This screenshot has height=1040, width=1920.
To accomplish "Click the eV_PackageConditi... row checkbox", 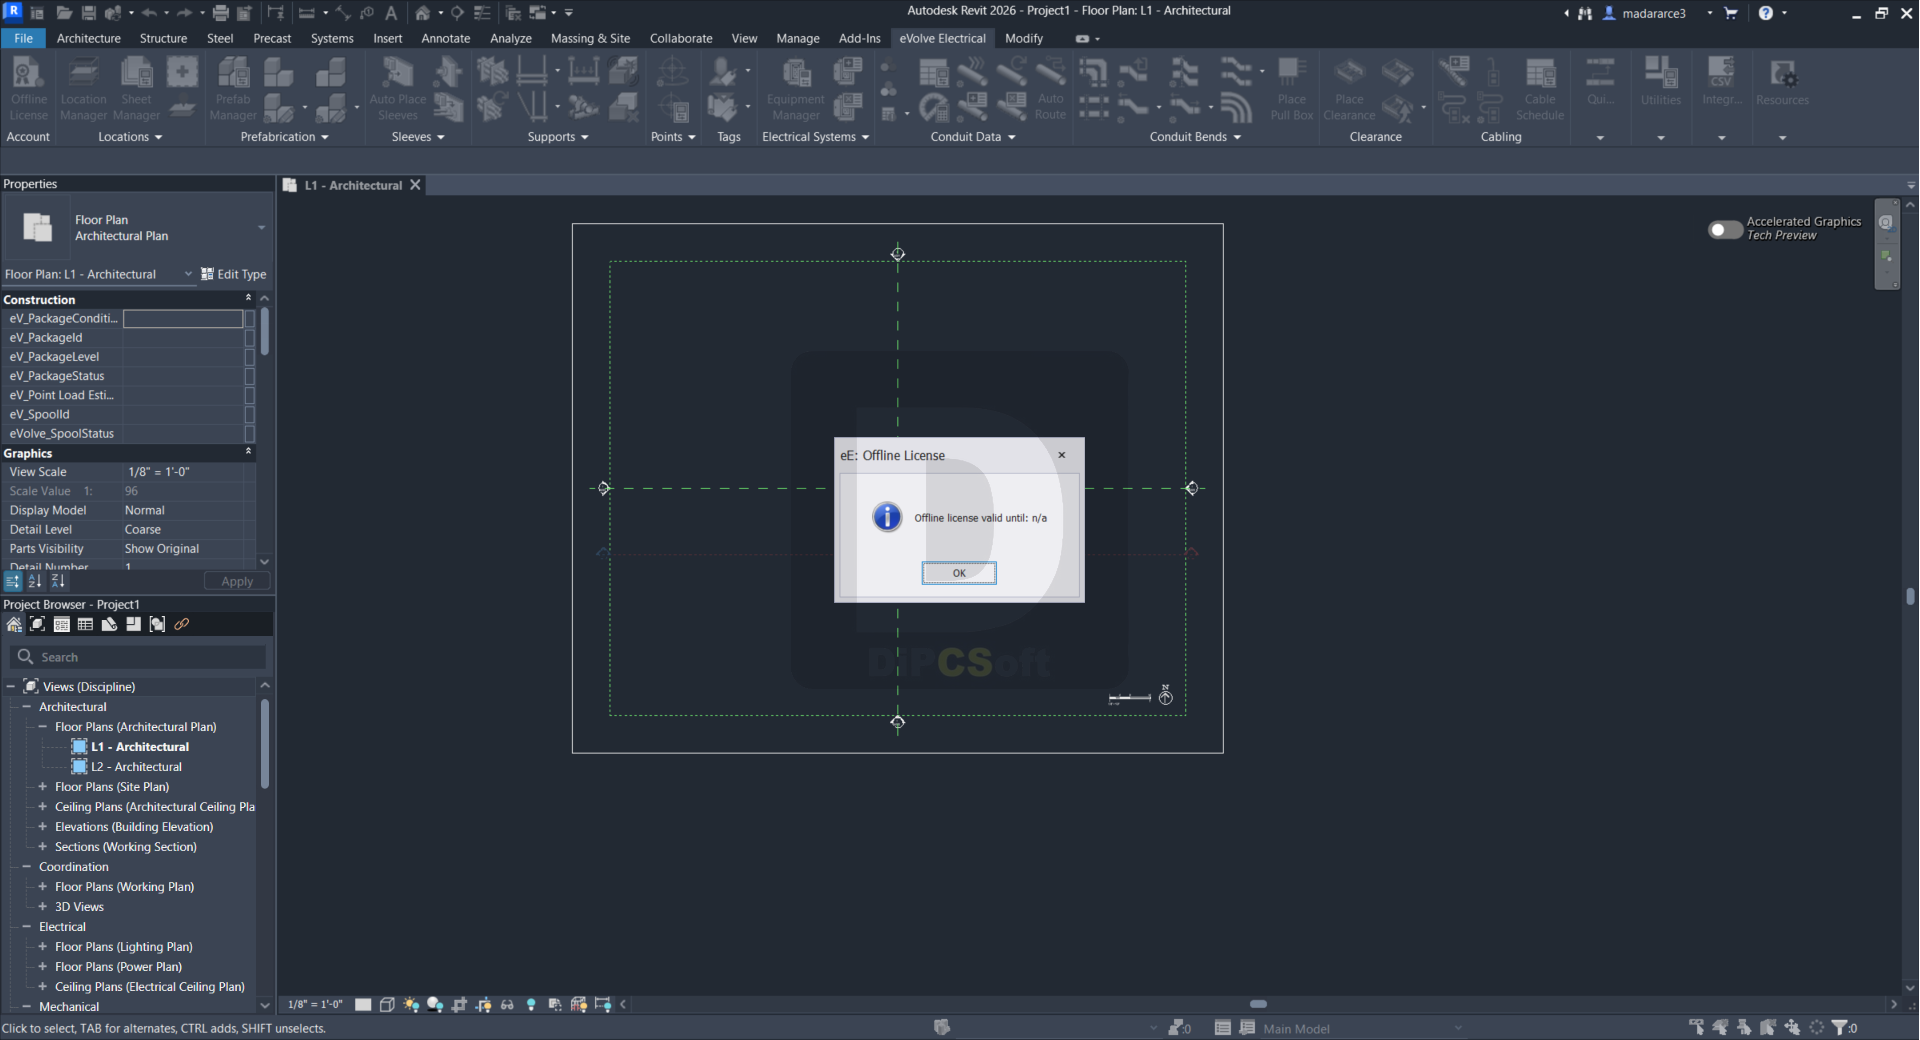I will [250, 318].
